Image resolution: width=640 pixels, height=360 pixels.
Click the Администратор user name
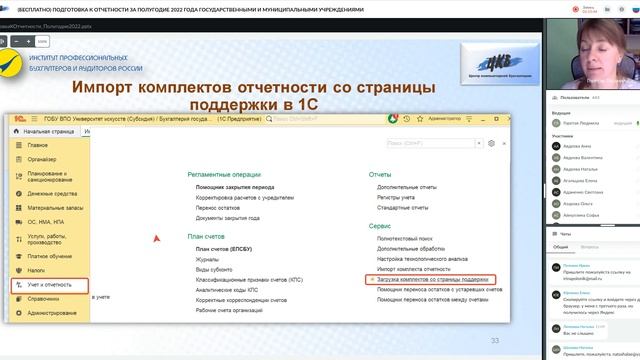(444, 118)
